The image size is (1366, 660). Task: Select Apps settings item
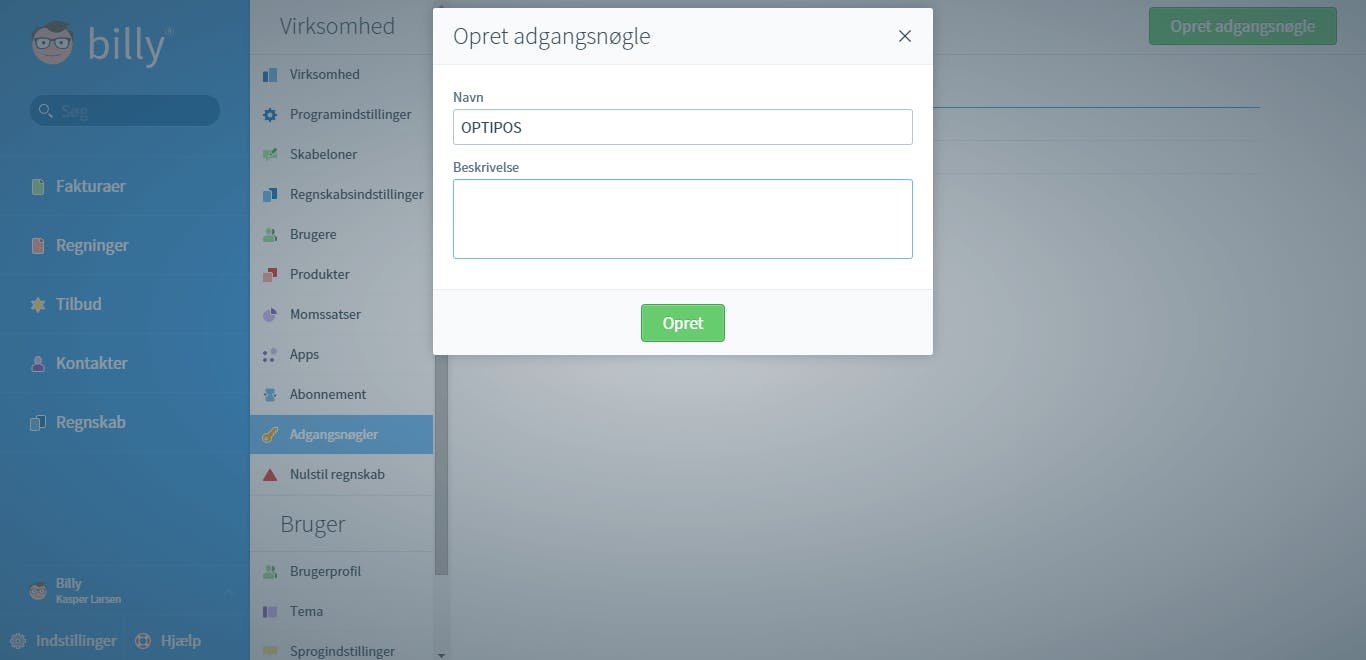coord(341,355)
